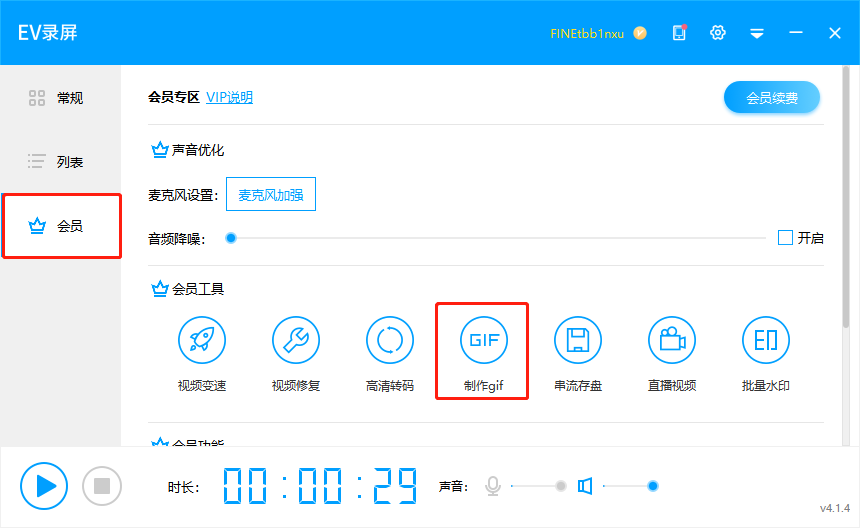
Task: Click the FINEtbb1nxu username
Action: pyautogui.click(x=587, y=34)
